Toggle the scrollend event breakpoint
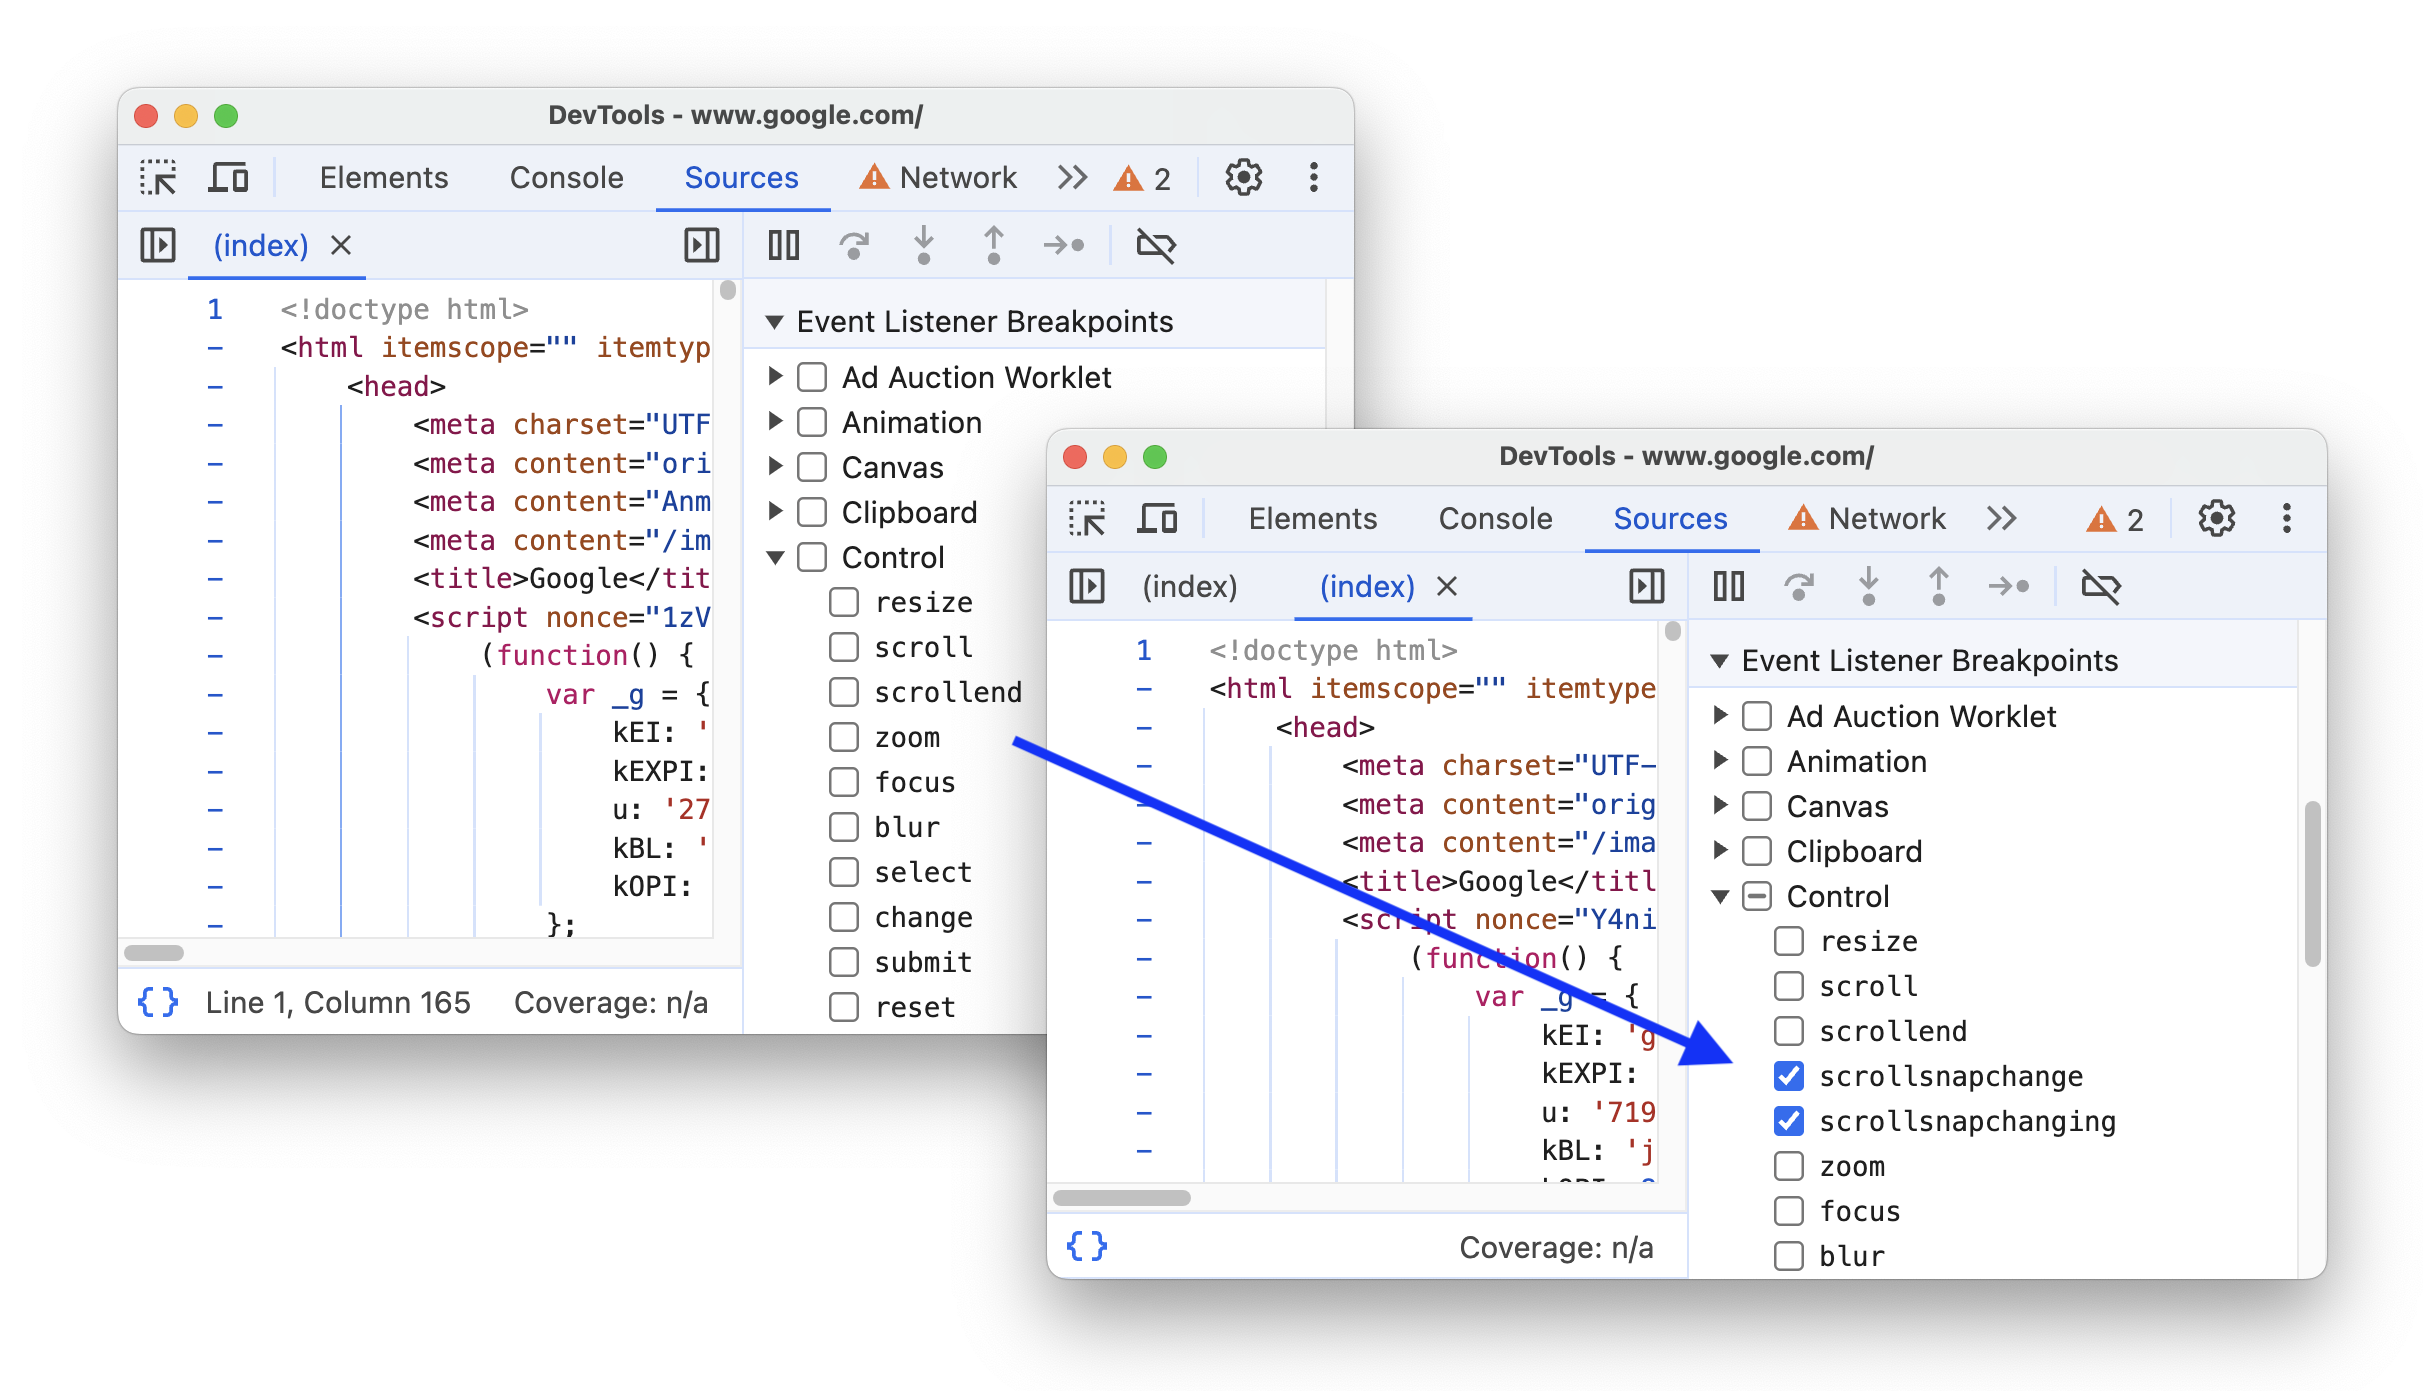Screen dimensions: 2432x1391 pos(1784,1030)
